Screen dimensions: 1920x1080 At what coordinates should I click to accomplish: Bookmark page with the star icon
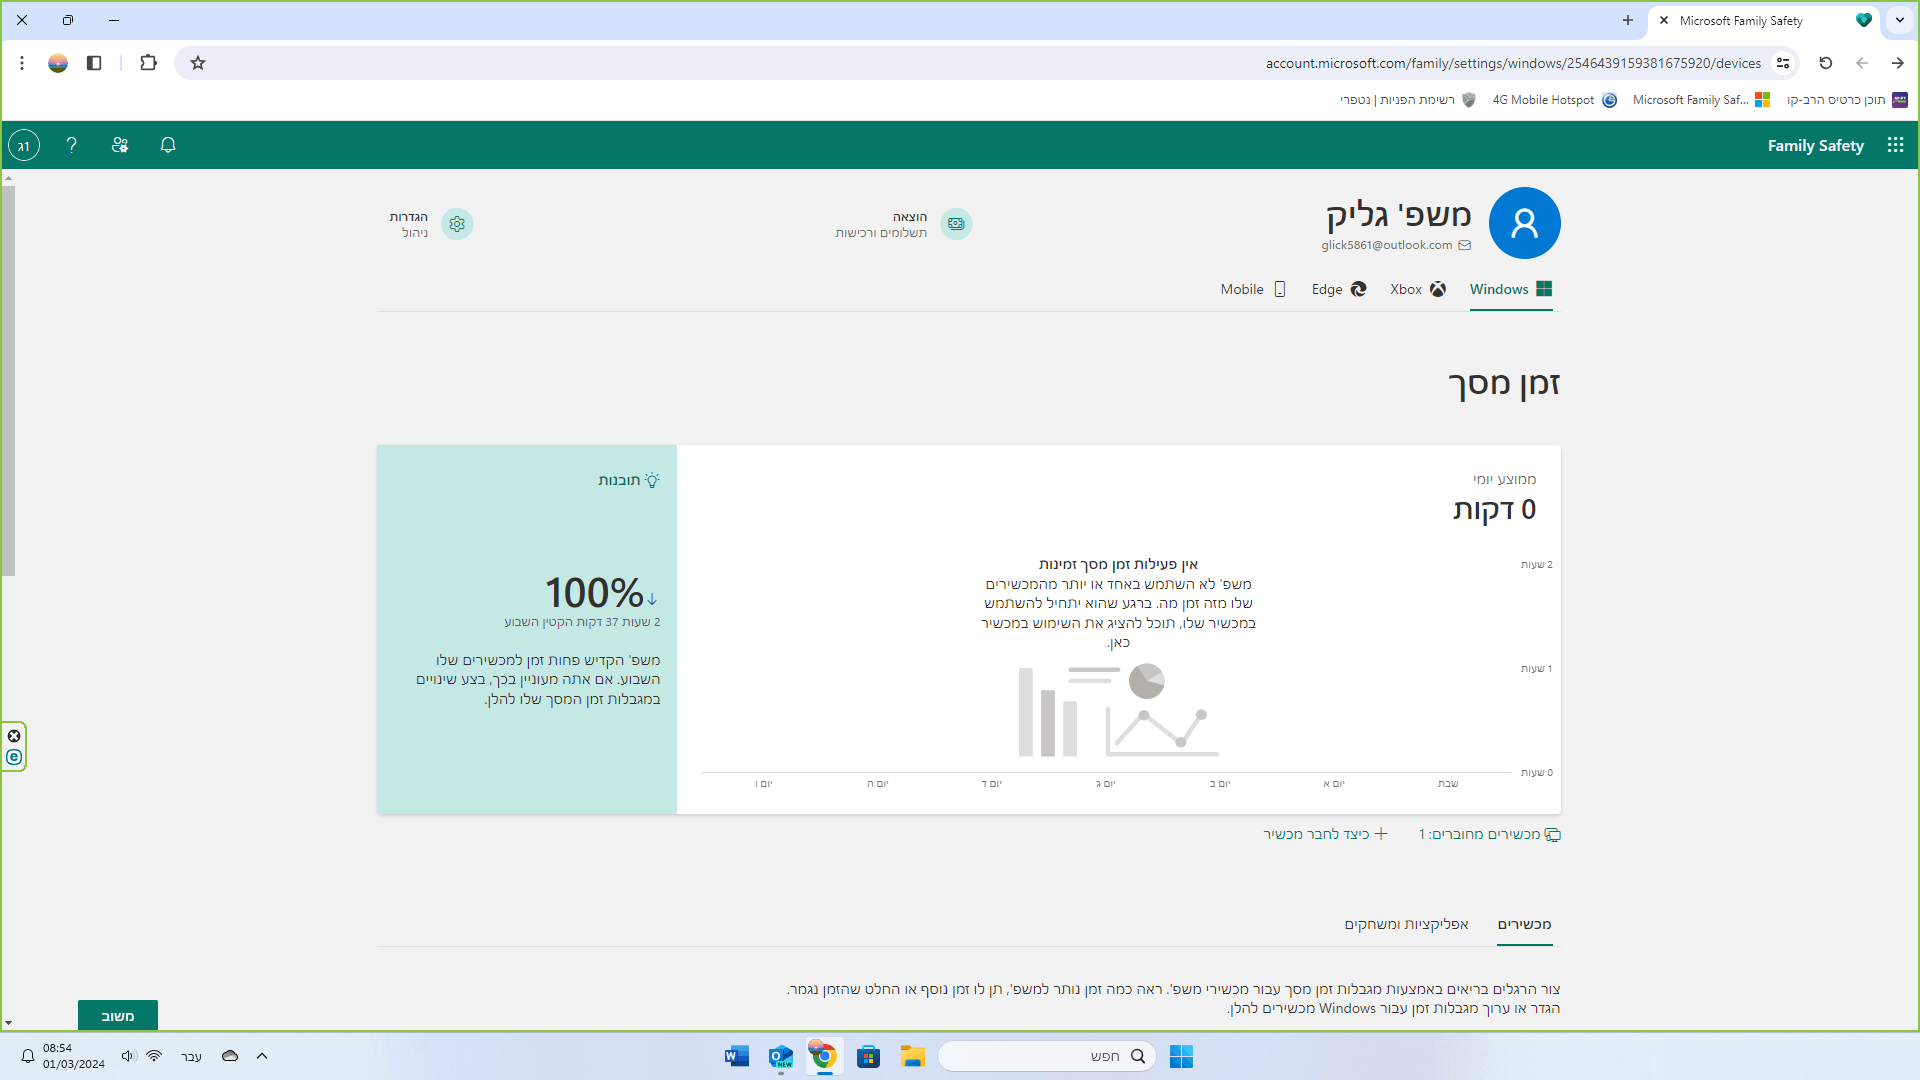198,63
